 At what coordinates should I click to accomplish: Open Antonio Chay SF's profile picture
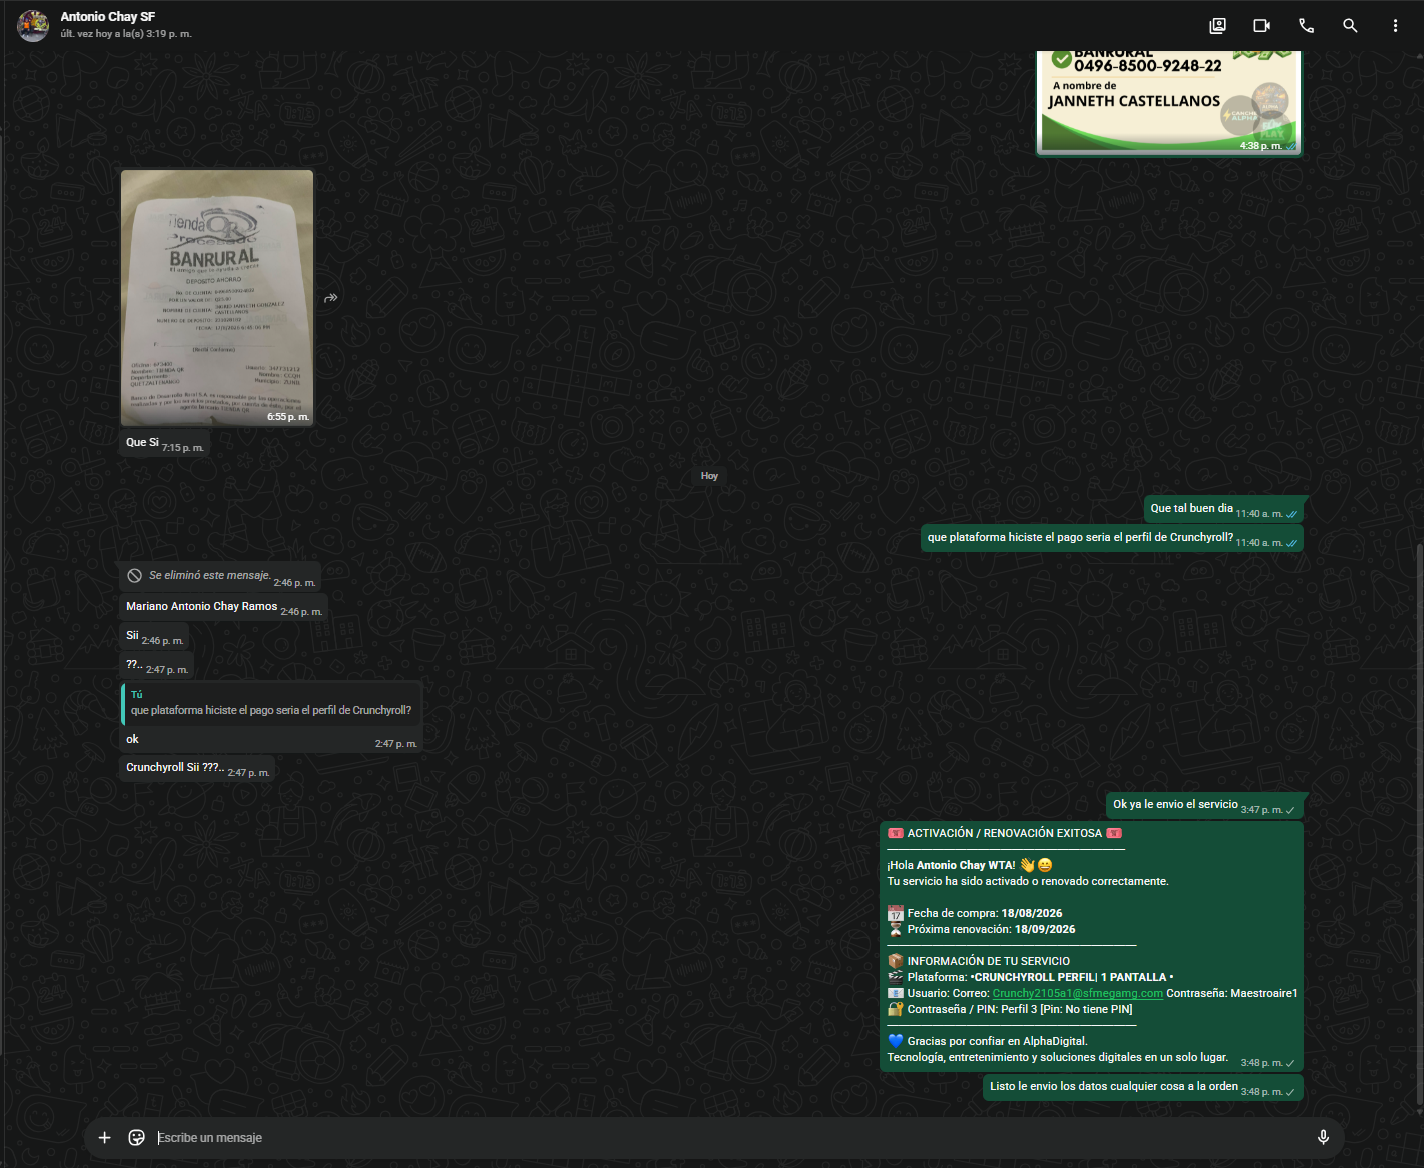click(x=33, y=25)
